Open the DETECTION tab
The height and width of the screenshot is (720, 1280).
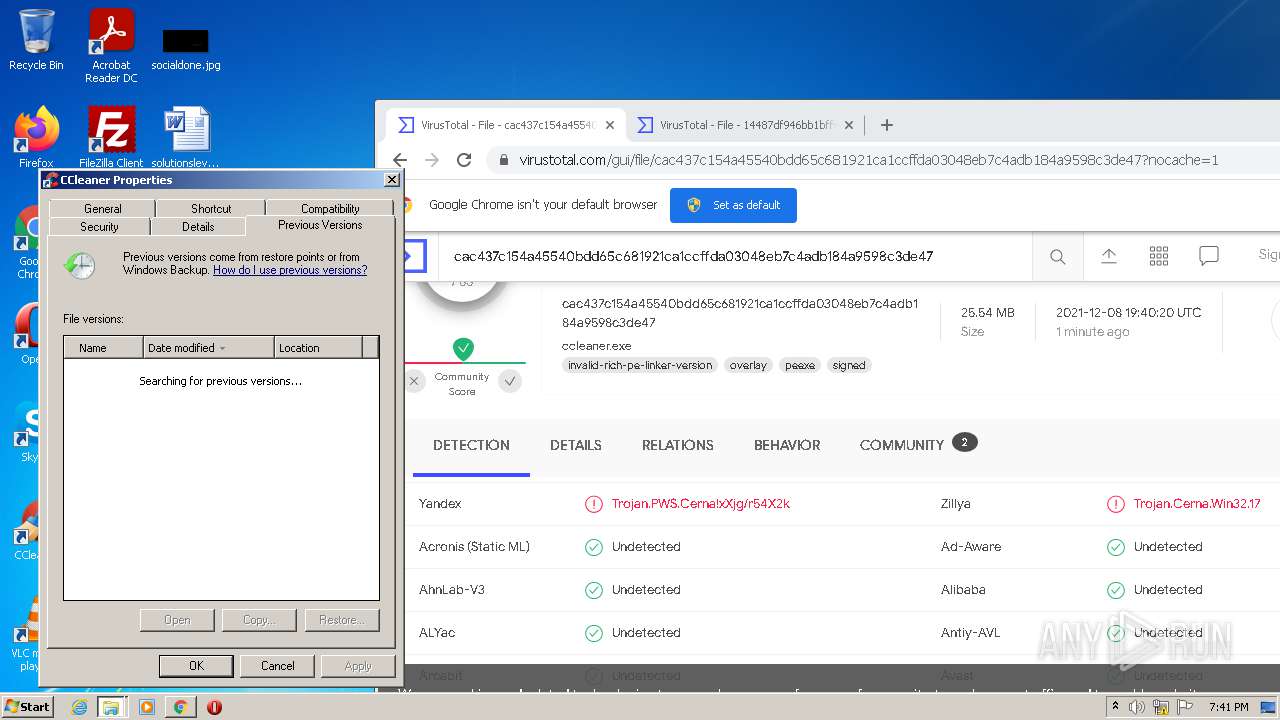(471, 445)
